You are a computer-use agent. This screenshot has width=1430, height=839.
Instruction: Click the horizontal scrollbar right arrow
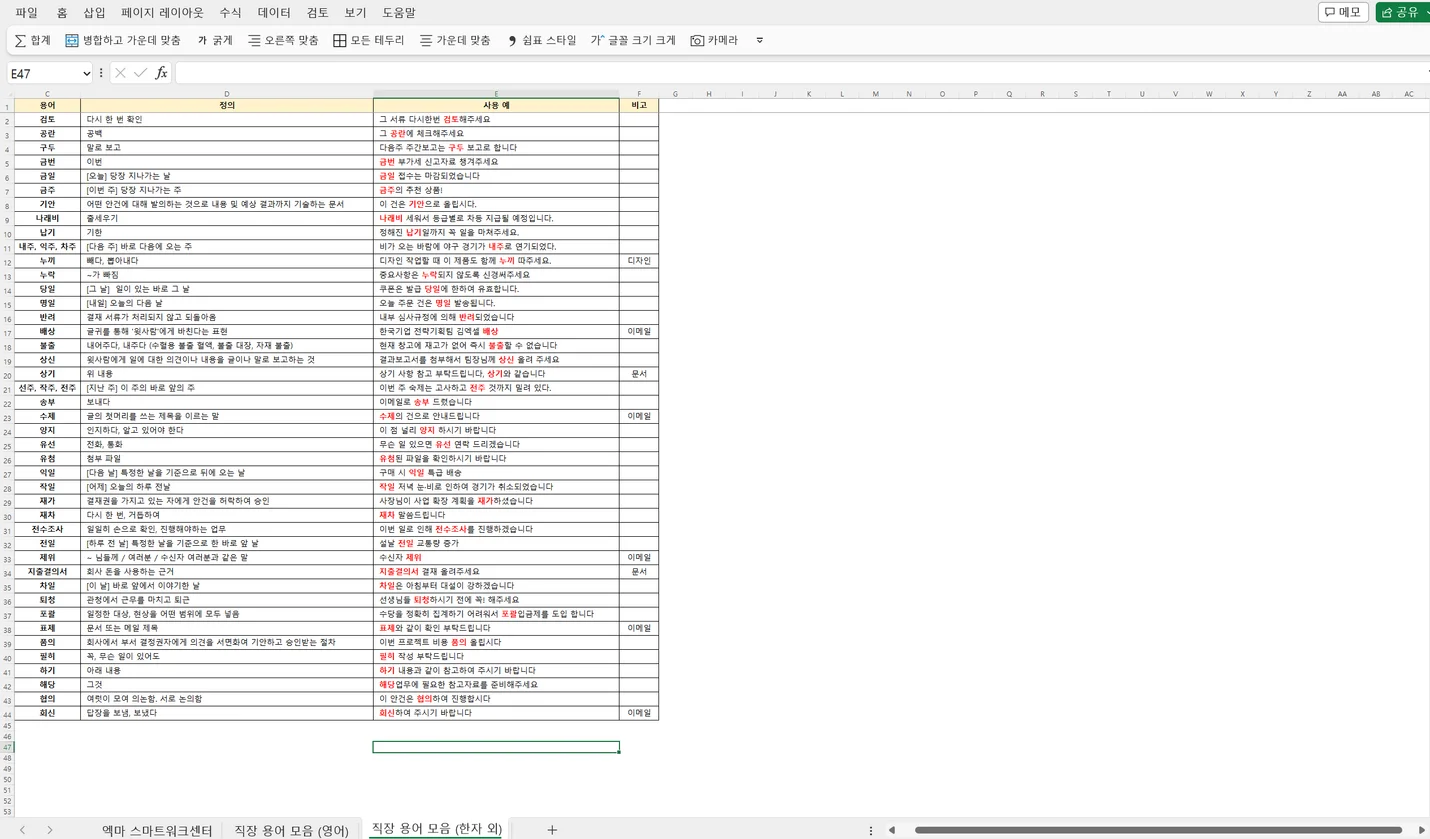point(1421,830)
